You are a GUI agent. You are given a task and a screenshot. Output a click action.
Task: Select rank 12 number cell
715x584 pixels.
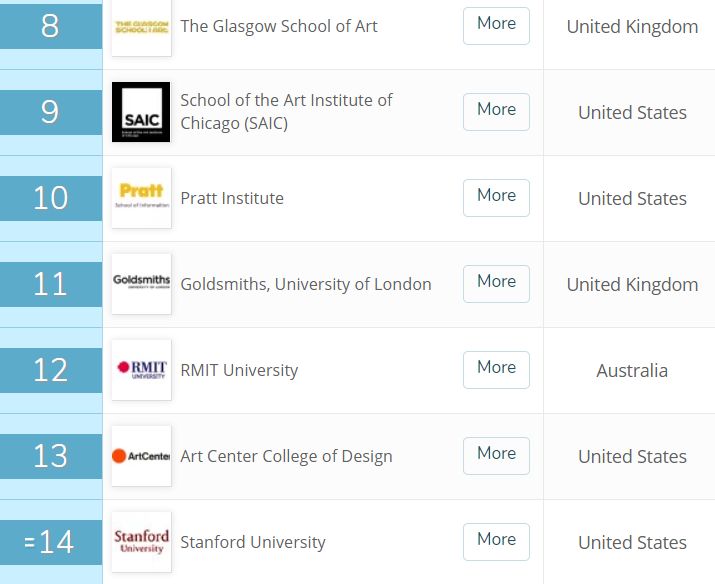pyautogui.click(x=51, y=370)
